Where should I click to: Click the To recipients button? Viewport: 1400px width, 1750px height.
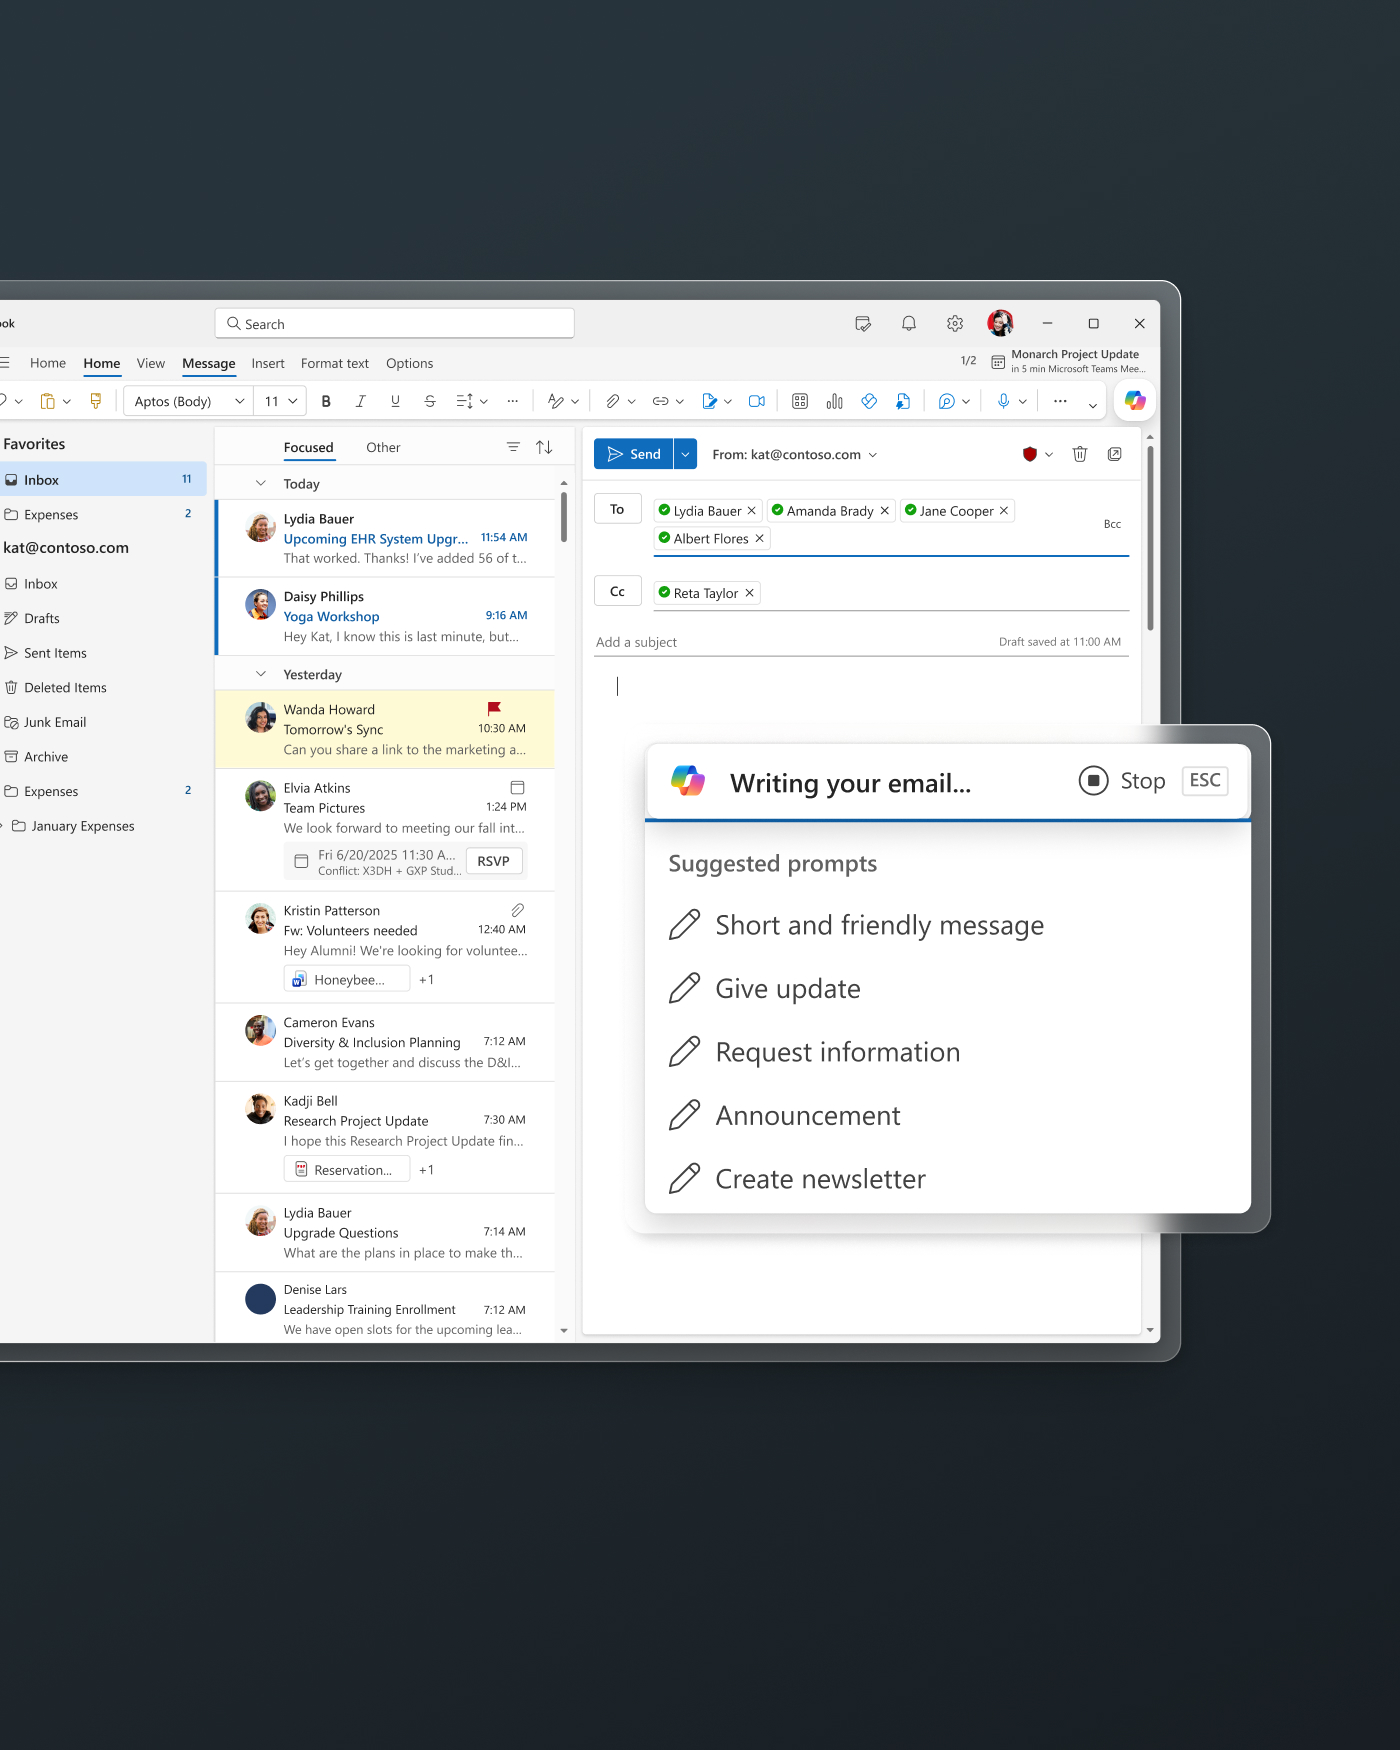[x=617, y=509]
